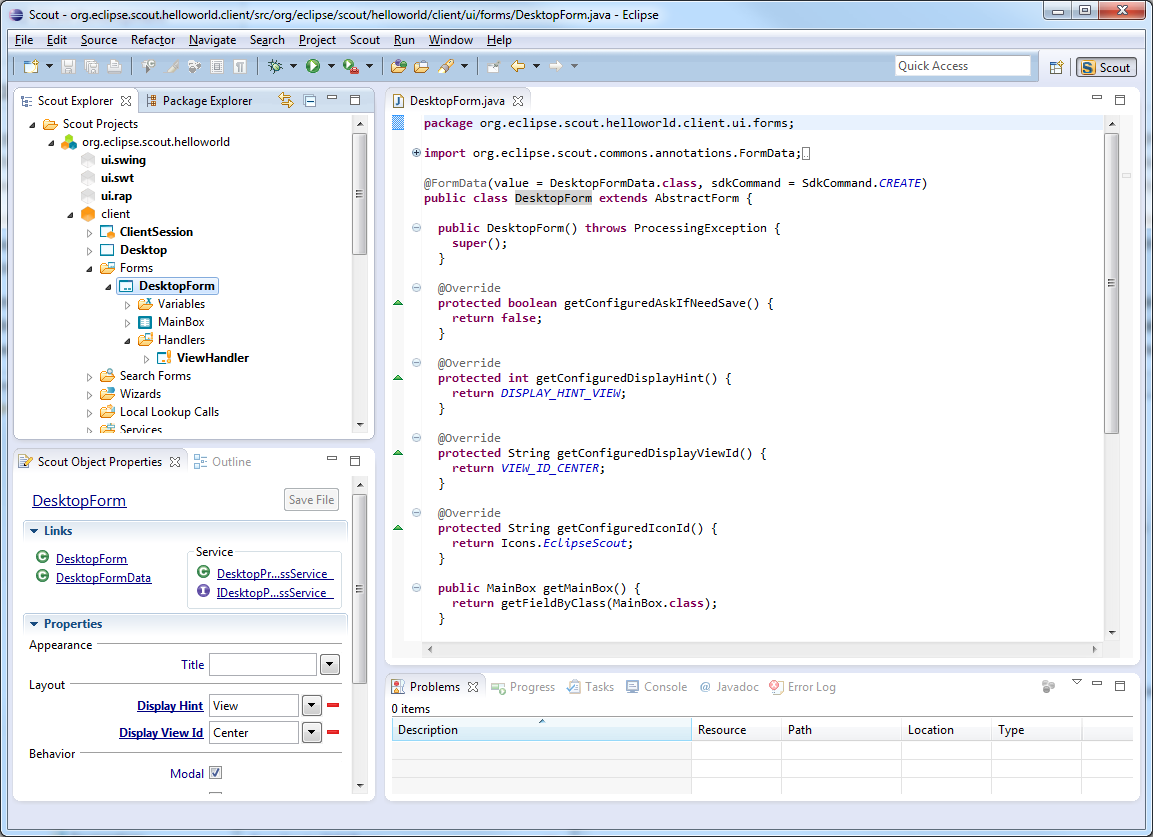Fold the DesktopForm constructor code block
The width and height of the screenshot is (1153, 837).
[x=416, y=228]
